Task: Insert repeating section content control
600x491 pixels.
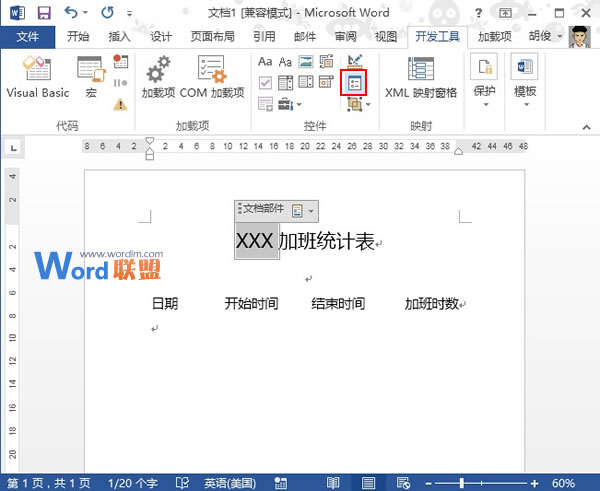Action: (x=265, y=104)
